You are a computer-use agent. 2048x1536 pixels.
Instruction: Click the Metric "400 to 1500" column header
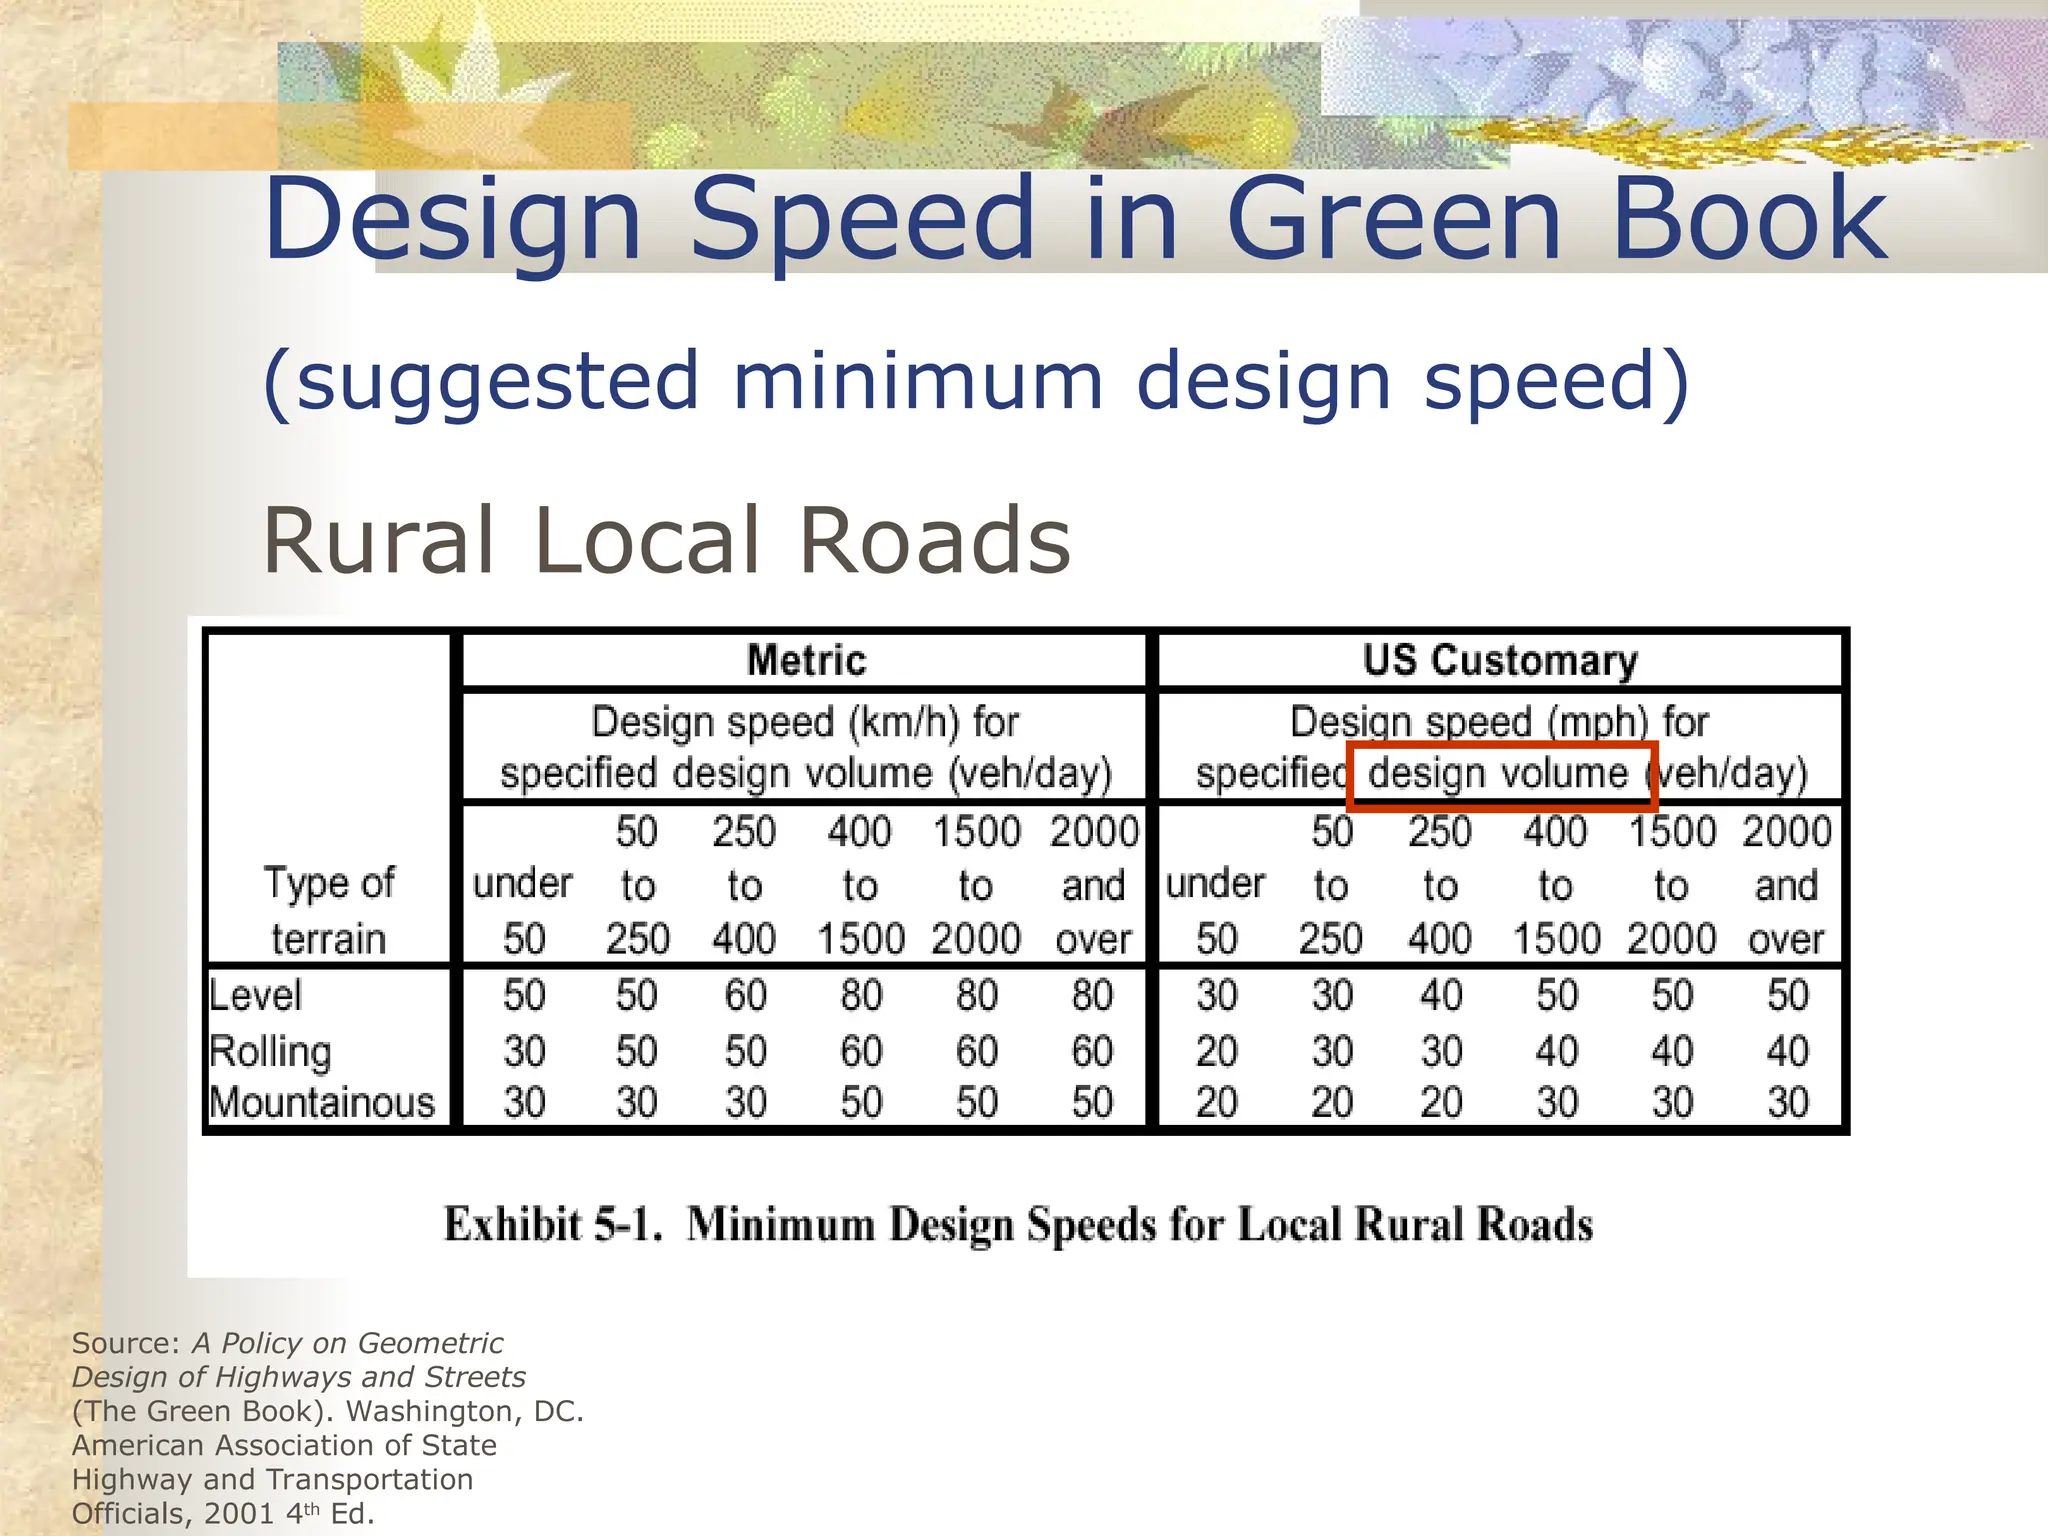click(x=860, y=886)
